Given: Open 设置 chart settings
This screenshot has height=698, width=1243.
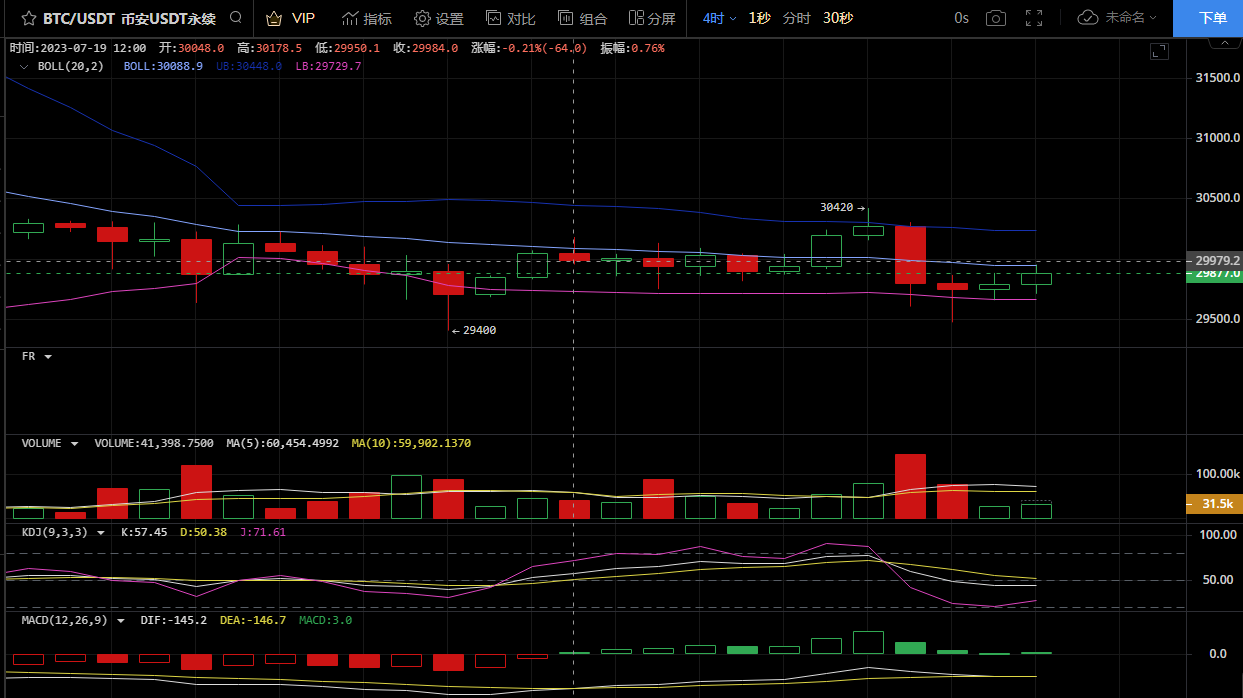Looking at the screenshot, I should pyautogui.click(x=439, y=18).
